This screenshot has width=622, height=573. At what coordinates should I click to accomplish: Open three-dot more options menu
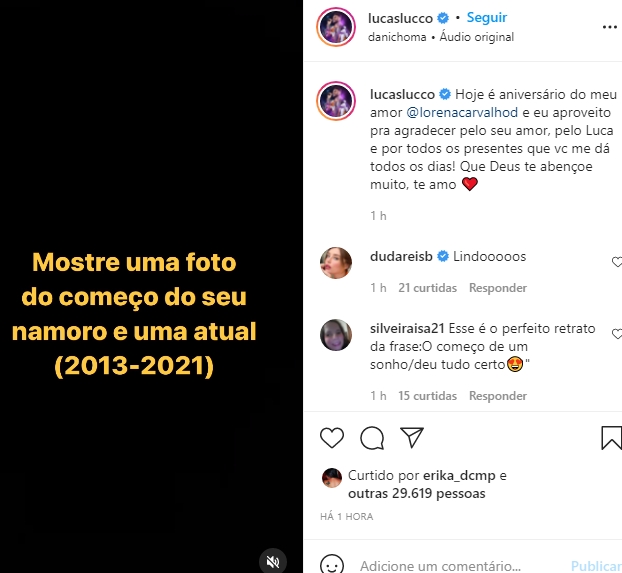pyautogui.click(x=609, y=27)
